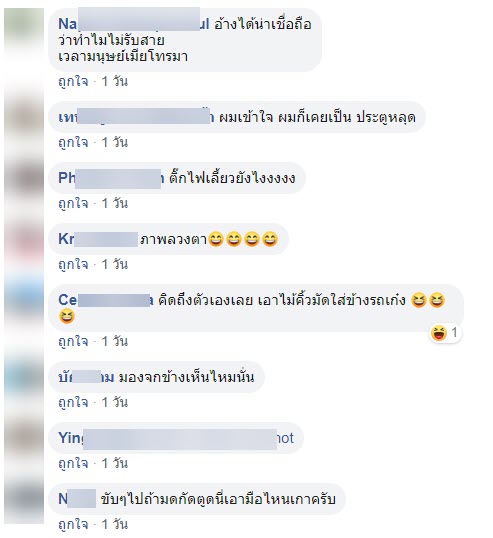This screenshot has height=538, width=493.
Task: Click ถูกใจ under มองจกข้างเห็นไหมนั่น
Action: 73,402
